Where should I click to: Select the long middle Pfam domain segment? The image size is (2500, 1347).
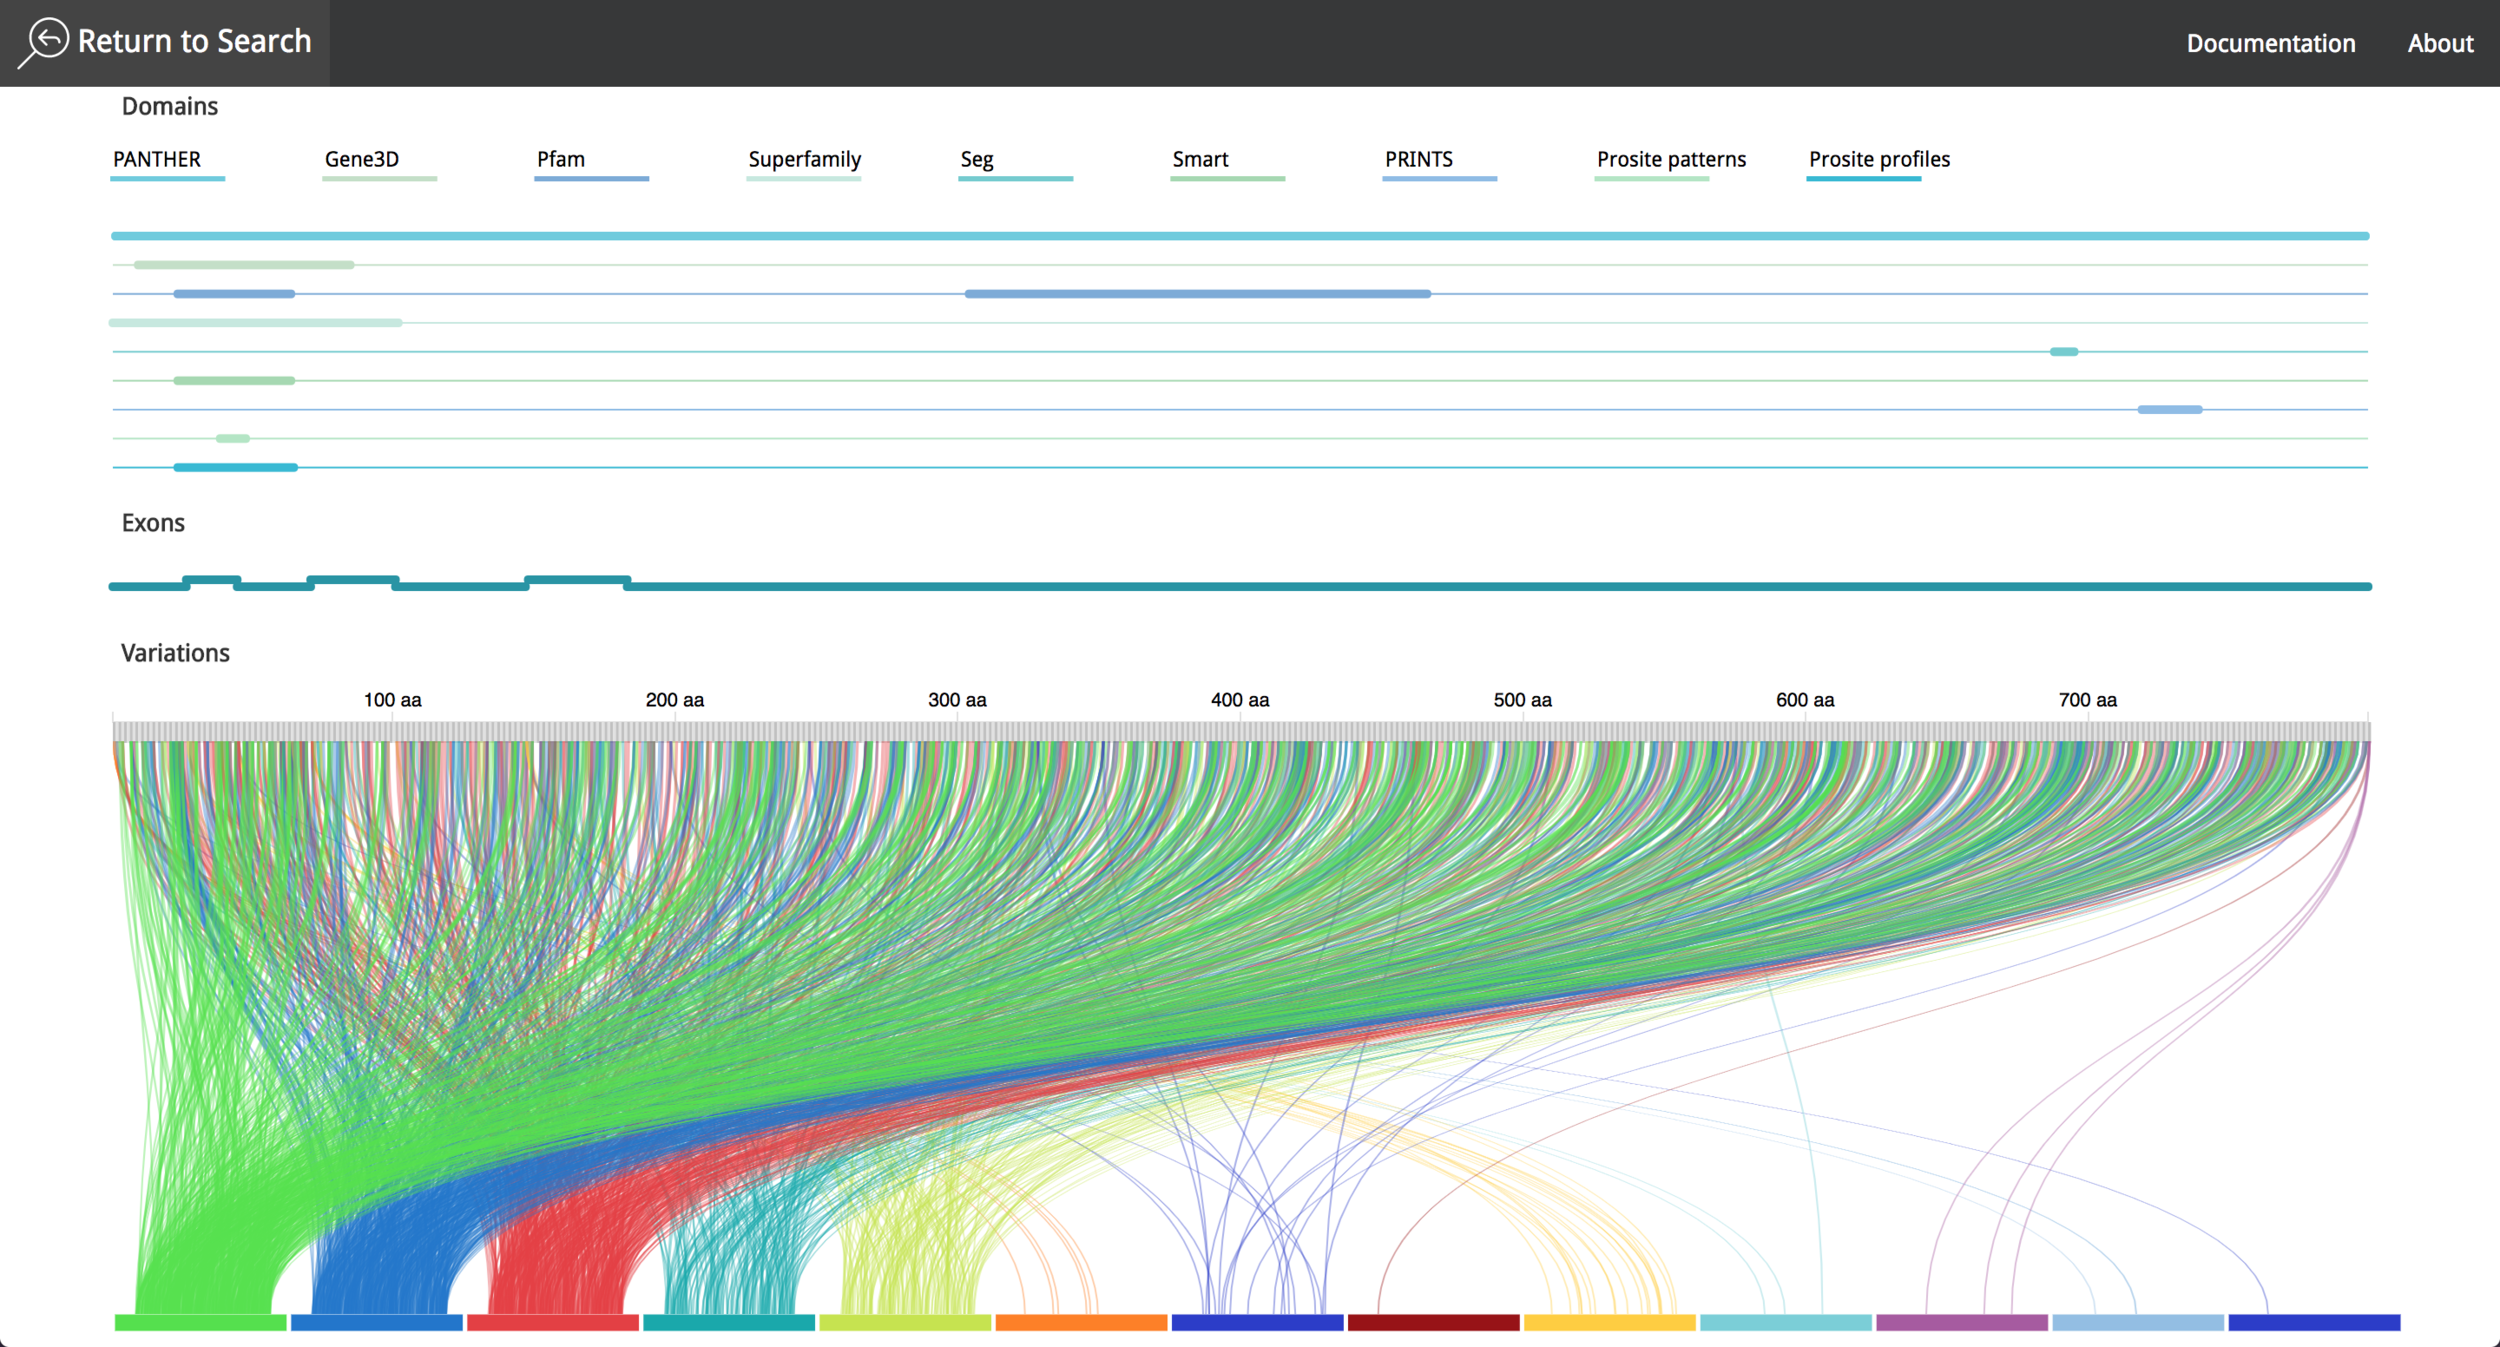[x=1197, y=294]
